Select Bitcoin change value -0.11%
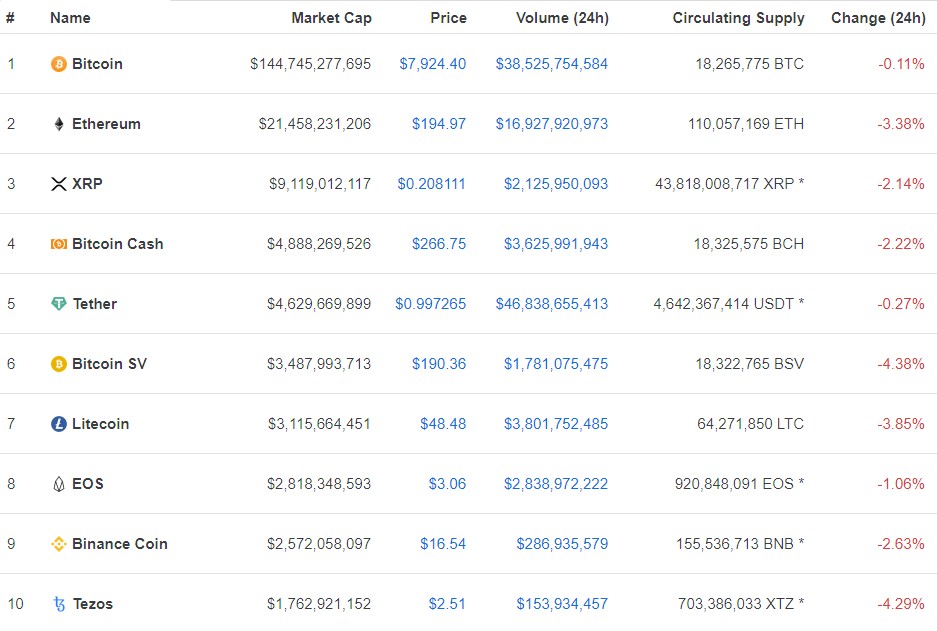This screenshot has width=937, height=631. [901, 64]
